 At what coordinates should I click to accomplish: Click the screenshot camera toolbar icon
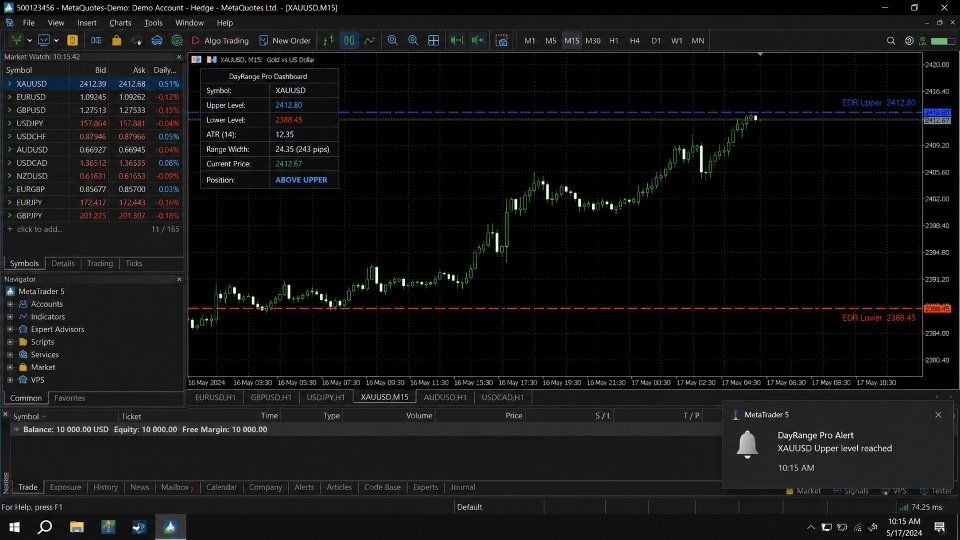click(501, 41)
